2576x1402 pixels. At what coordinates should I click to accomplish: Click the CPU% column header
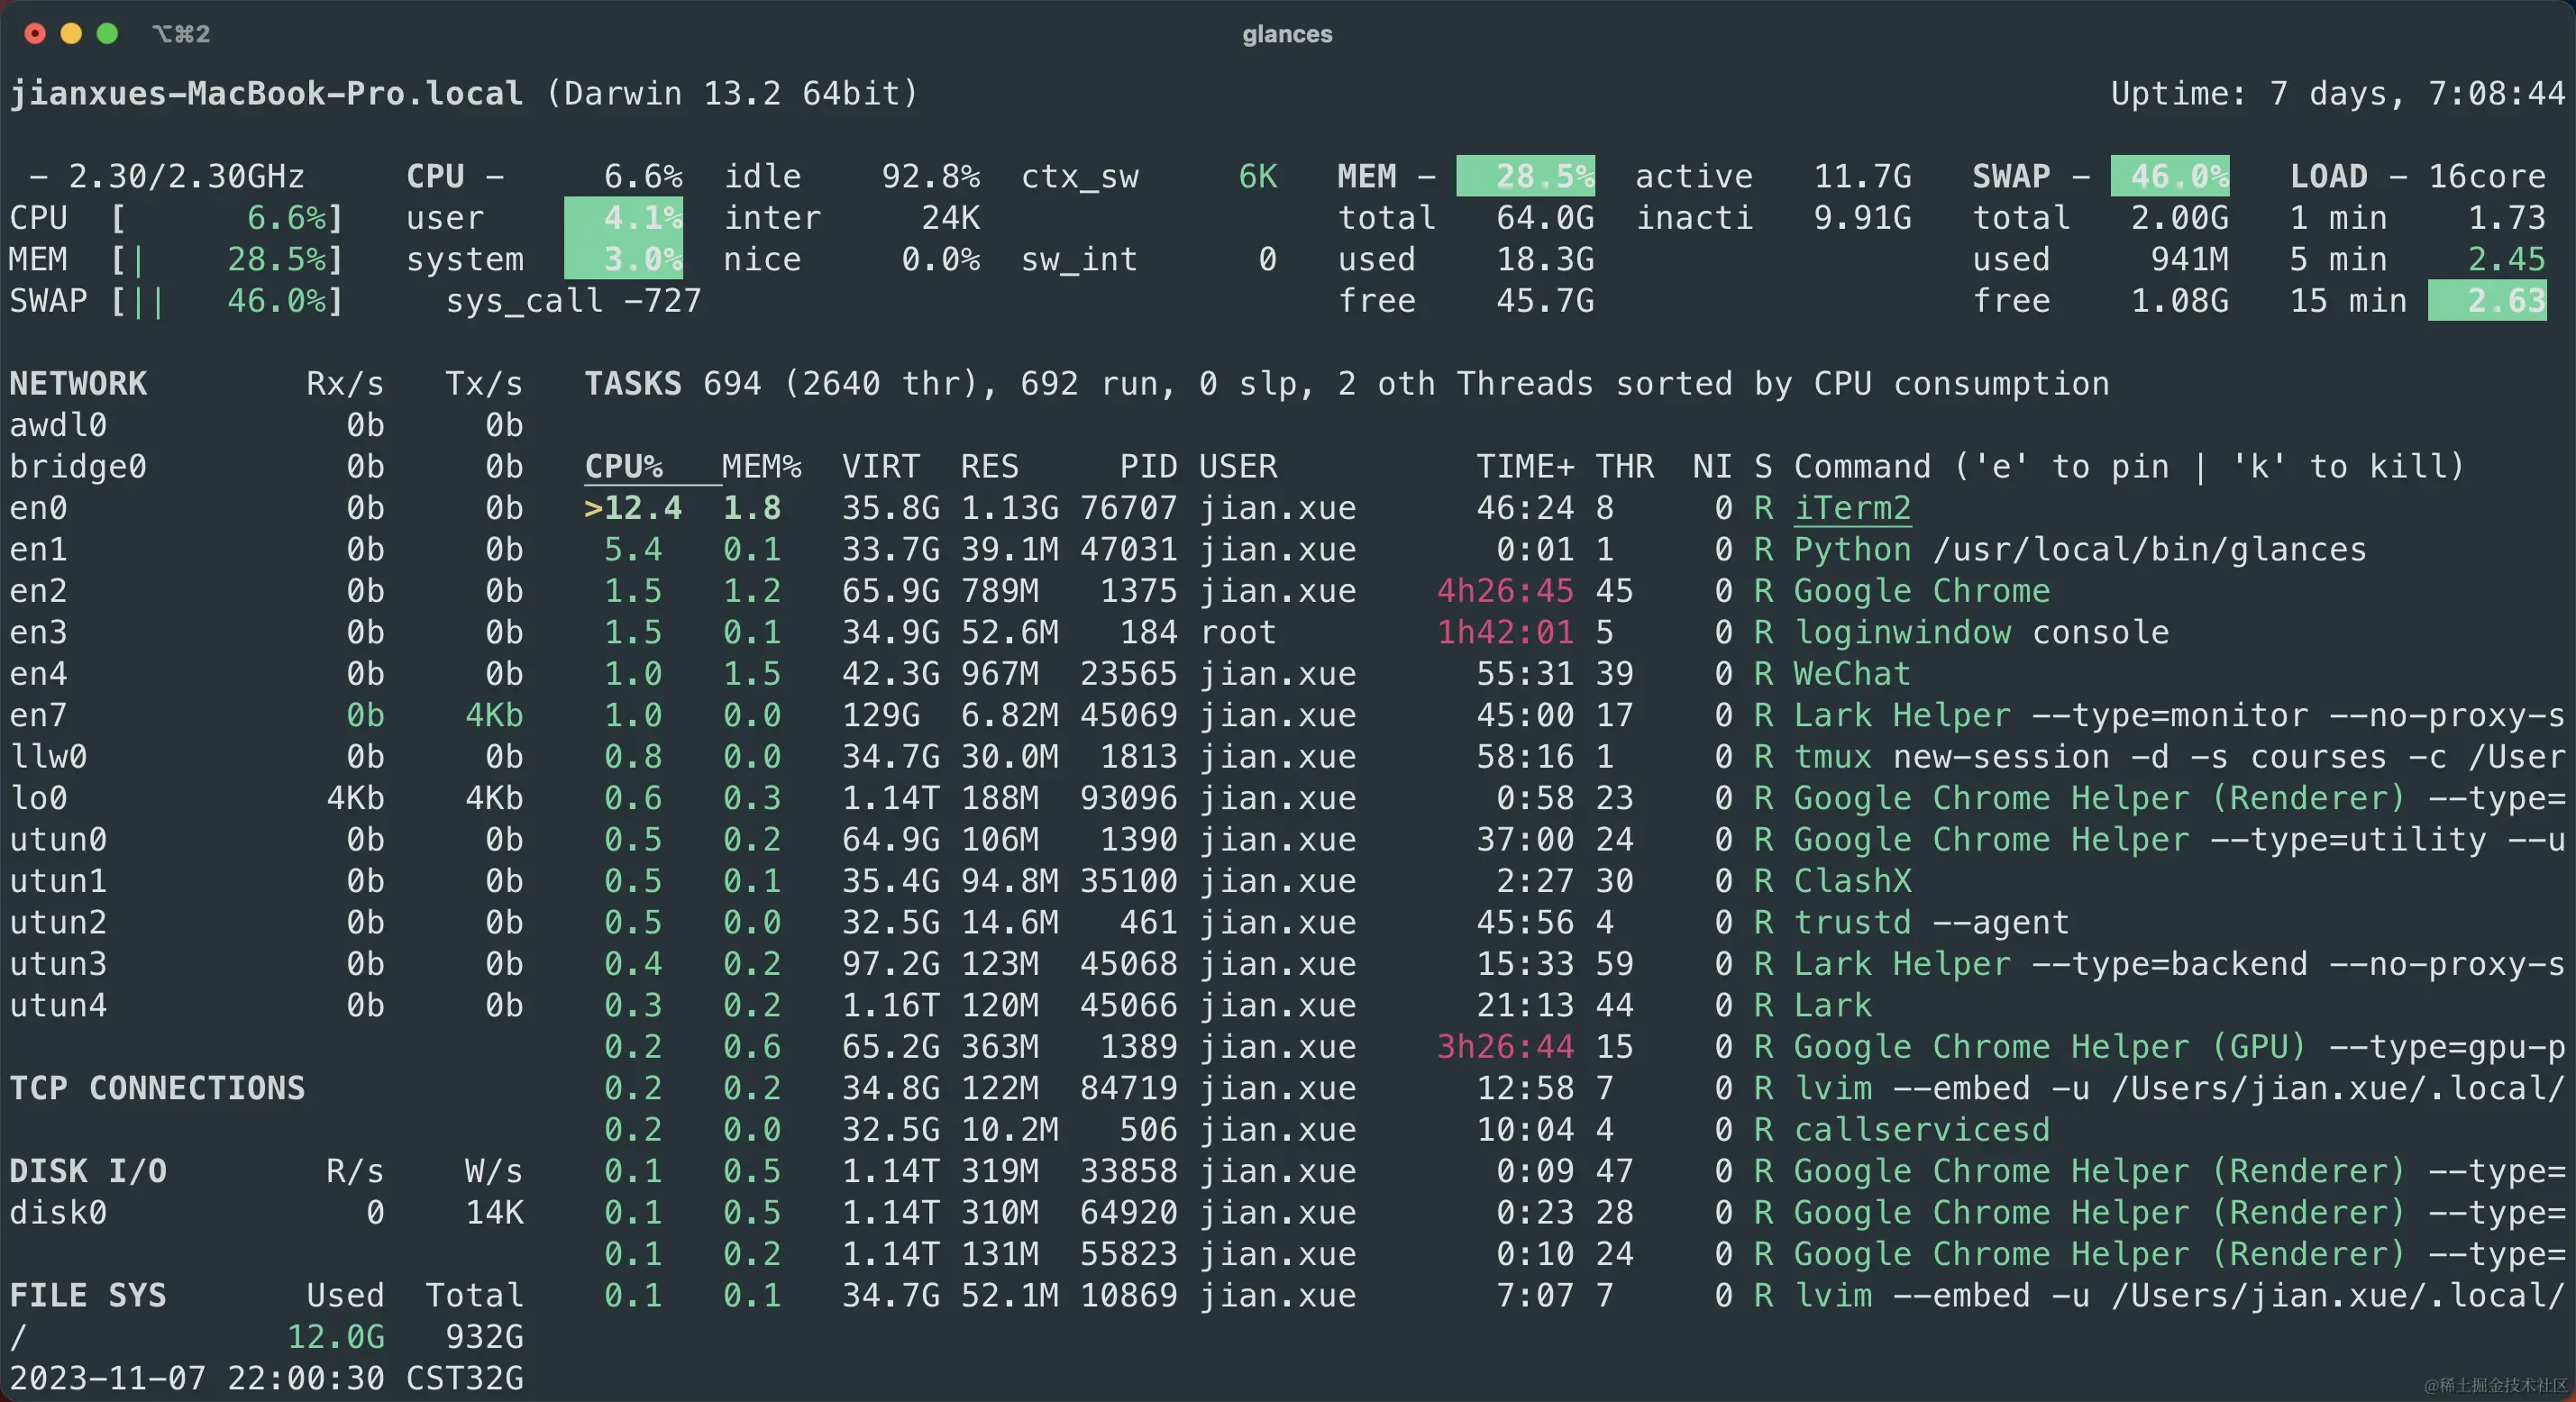coord(623,466)
